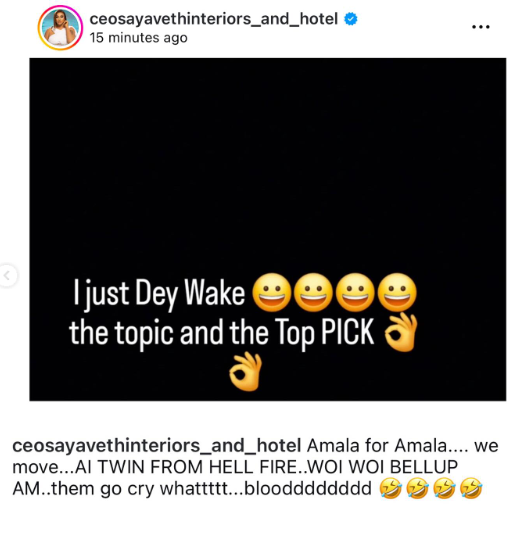This screenshot has height=544, width=525.
Task: Click the black post image
Action: coord(268,229)
